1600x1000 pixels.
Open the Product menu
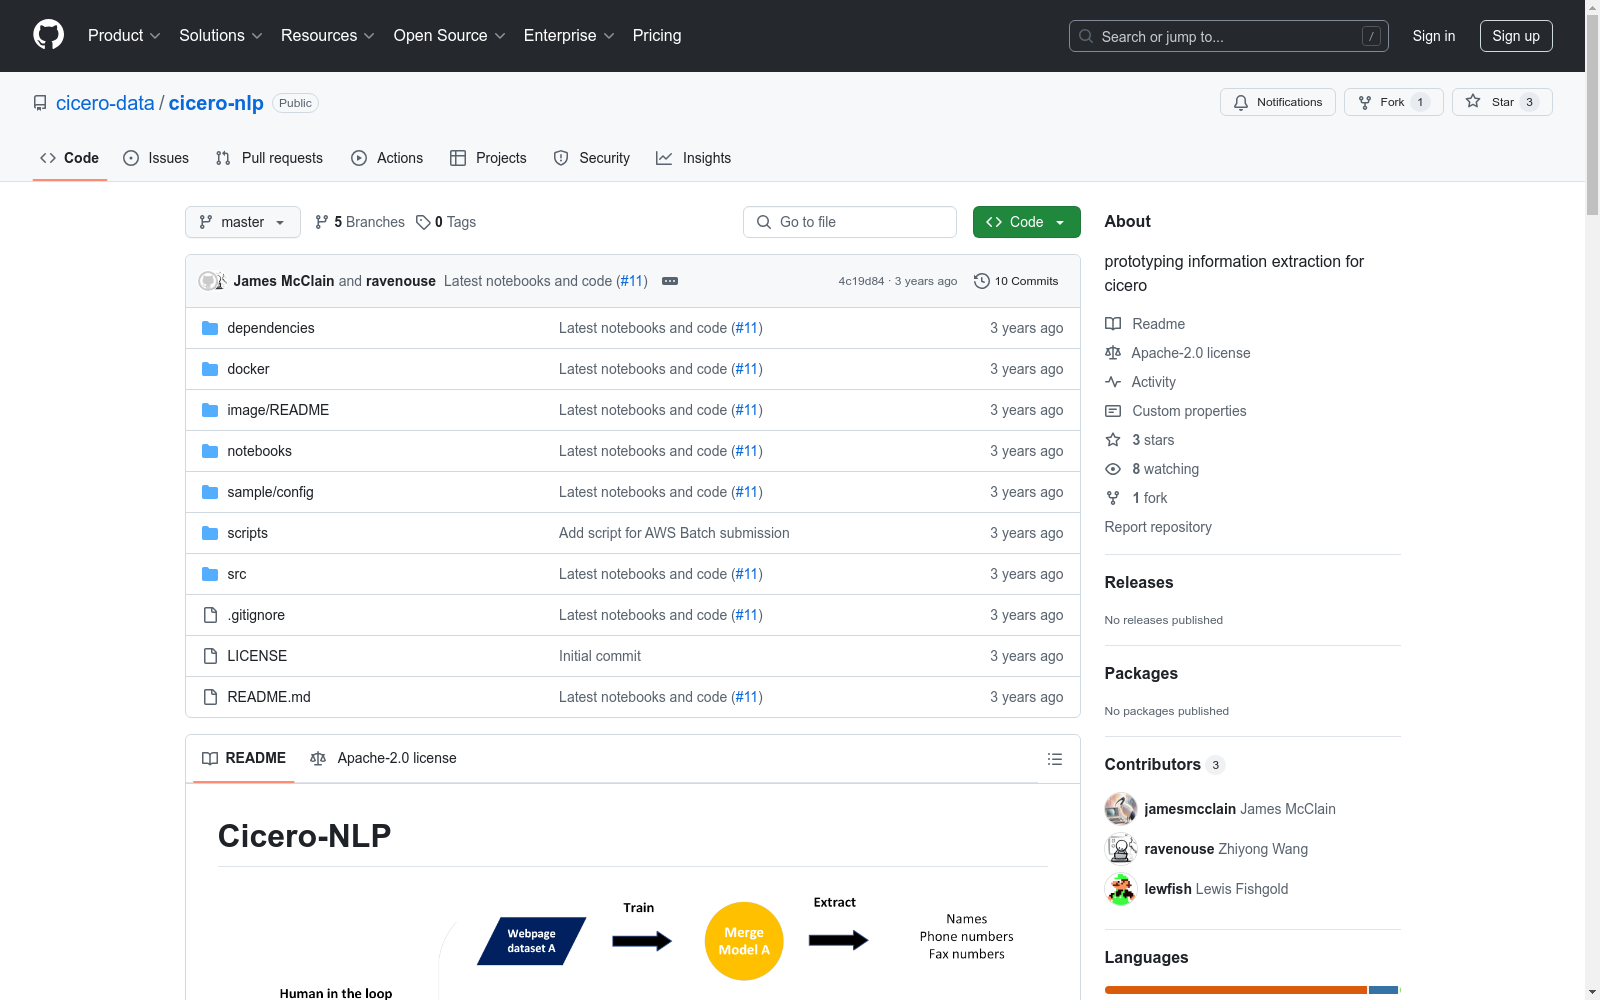[x=124, y=36]
